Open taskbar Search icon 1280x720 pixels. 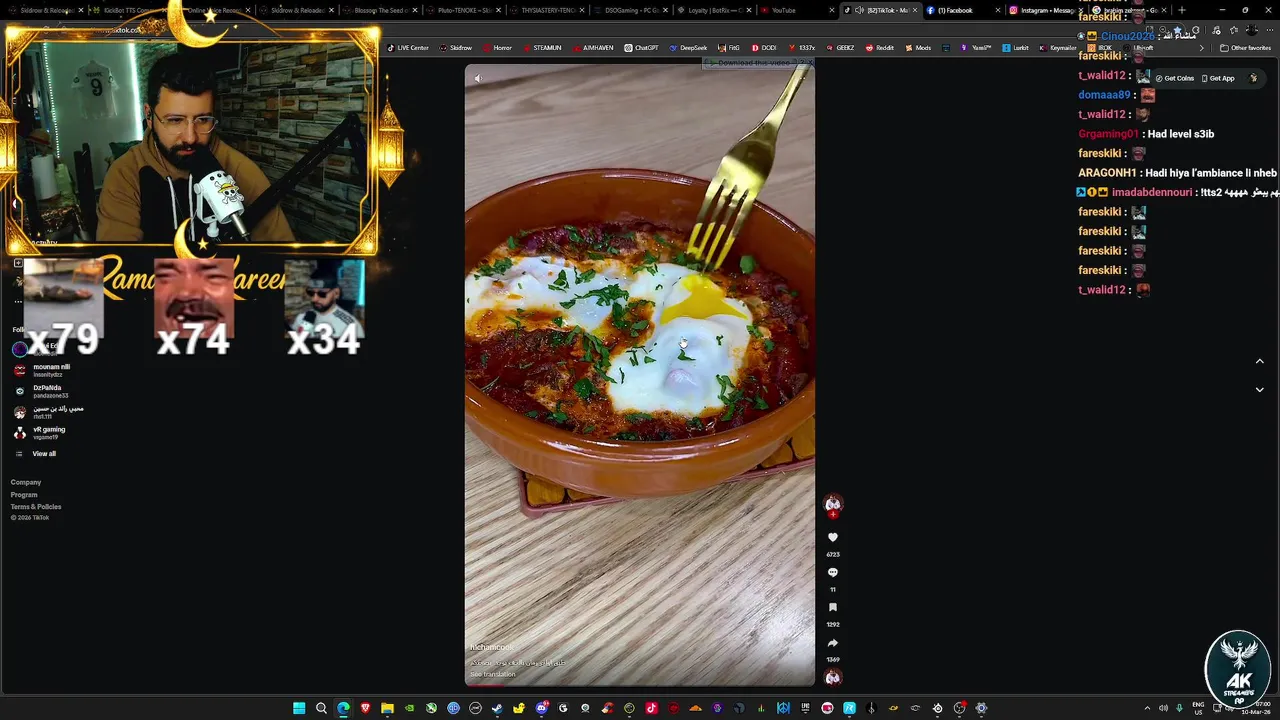[321, 708]
